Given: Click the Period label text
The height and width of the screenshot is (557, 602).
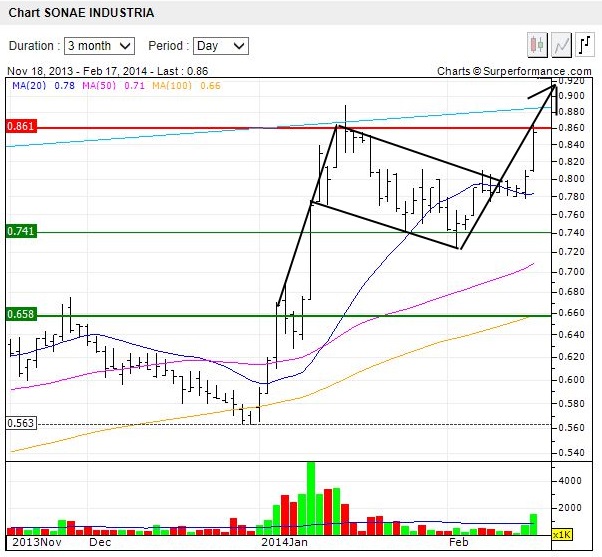Looking at the screenshot, I should pyautogui.click(x=169, y=46).
